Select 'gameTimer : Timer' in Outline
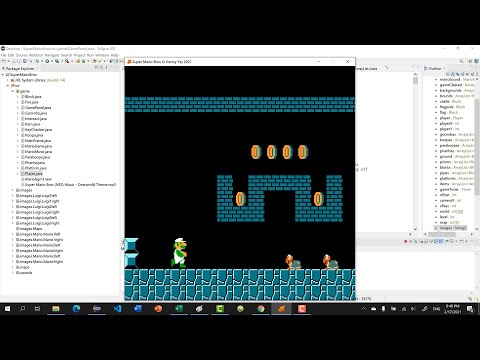 pos(453,189)
